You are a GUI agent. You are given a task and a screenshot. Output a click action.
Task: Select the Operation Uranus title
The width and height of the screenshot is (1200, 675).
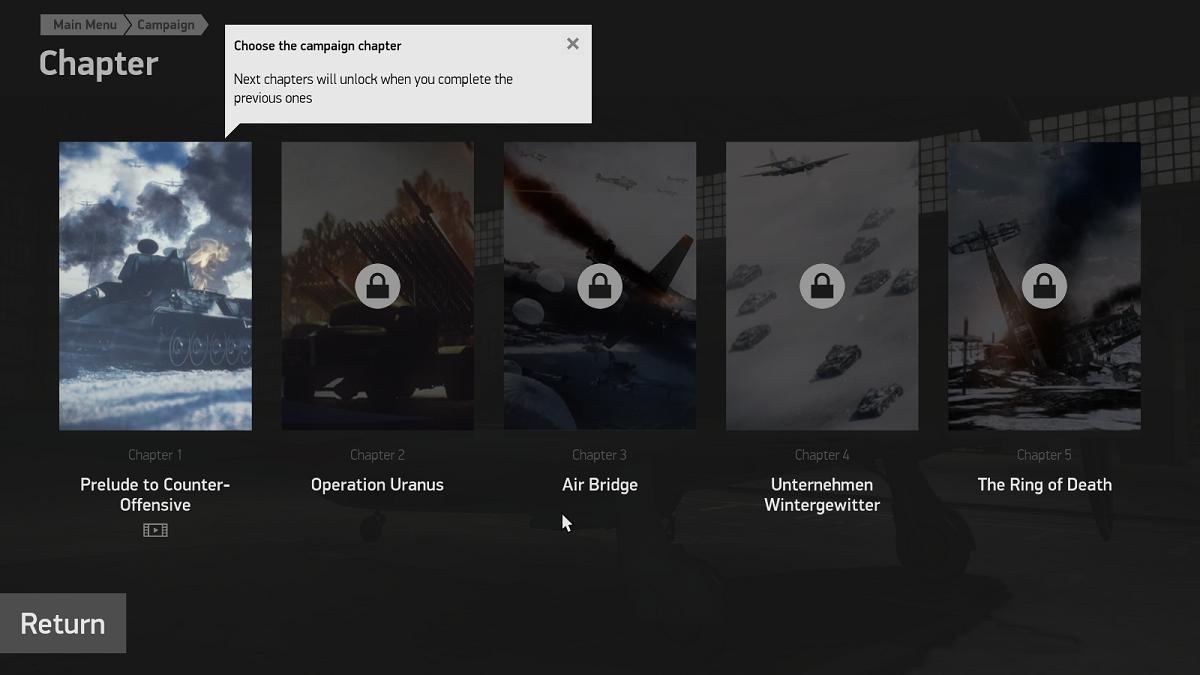click(377, 485)
